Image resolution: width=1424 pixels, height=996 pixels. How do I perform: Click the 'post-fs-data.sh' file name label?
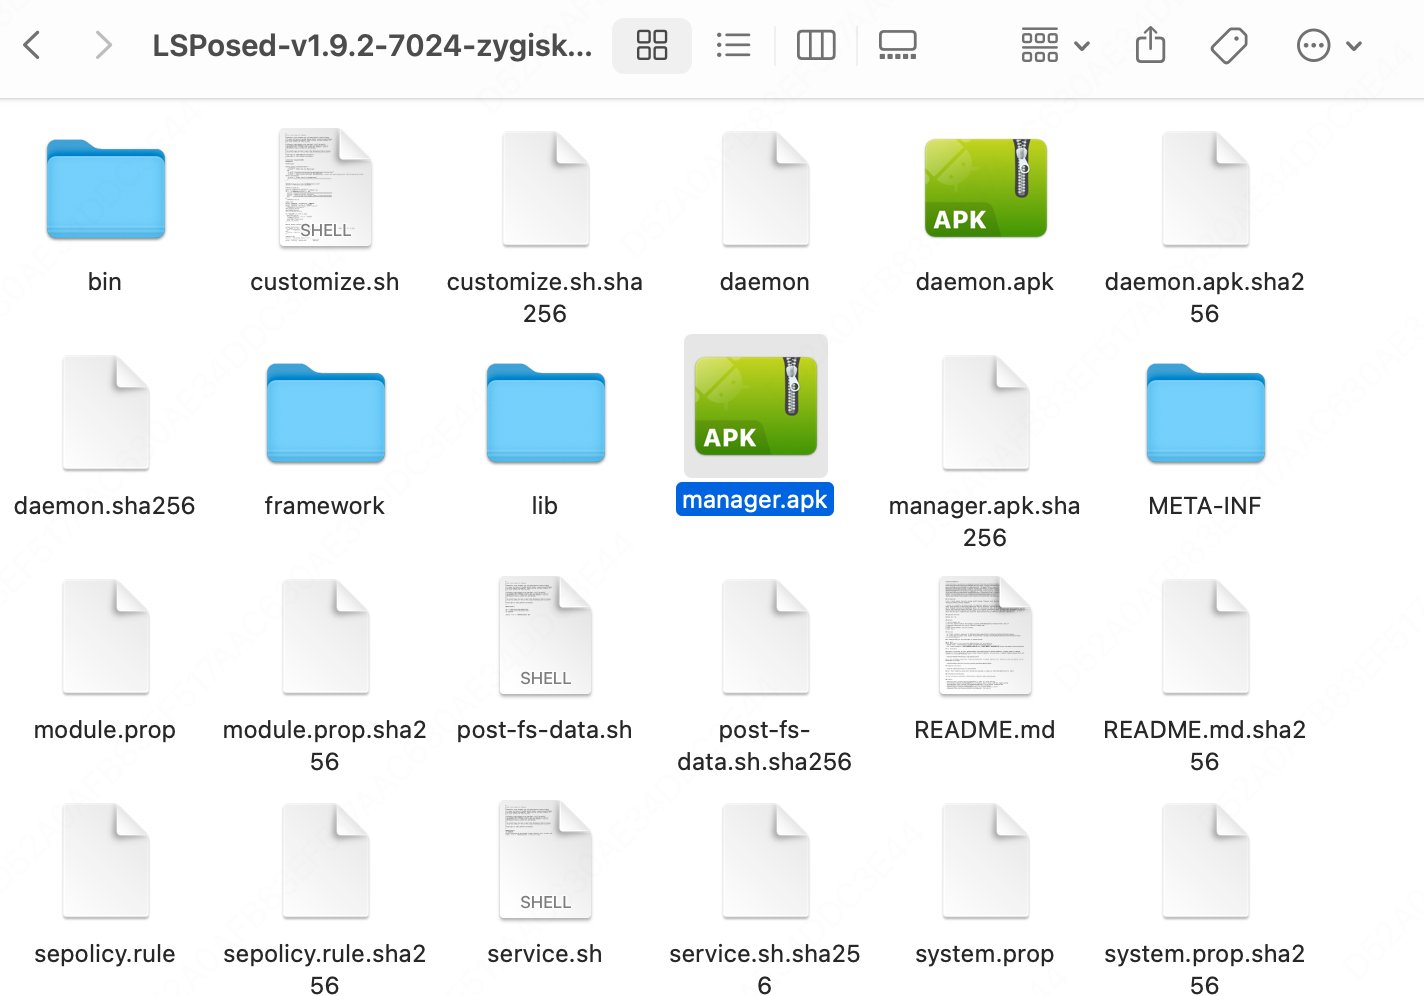pyautogui.click(x=545, y=730)
